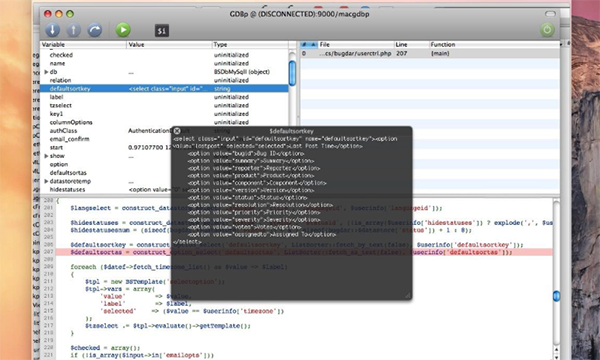The height and width of the screenshot is (360, 600).
Task: Click the Step Out up-arrow button
Action: (x=73, y=29)
